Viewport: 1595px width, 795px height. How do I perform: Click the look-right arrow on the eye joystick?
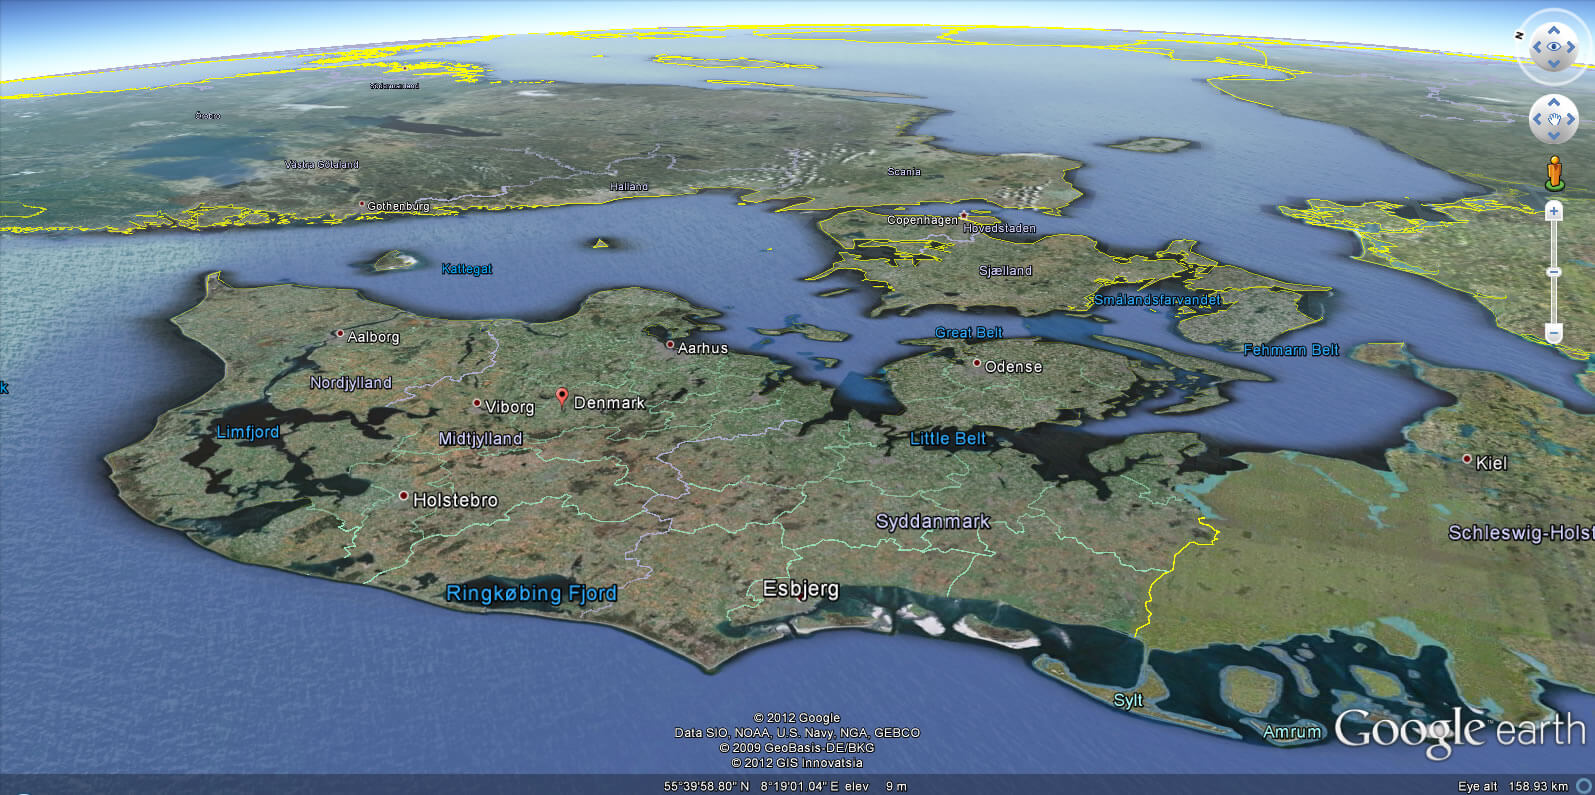click(1570, 47)
